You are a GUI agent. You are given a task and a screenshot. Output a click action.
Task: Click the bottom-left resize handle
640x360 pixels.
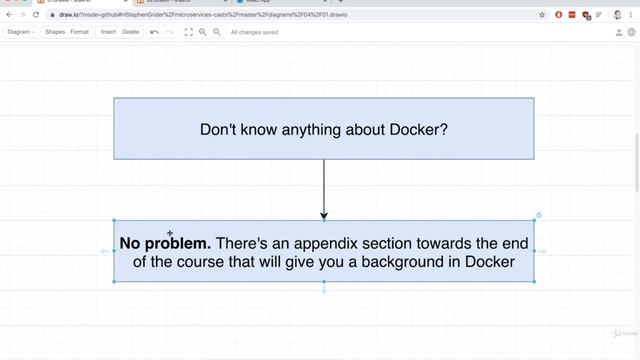(x=114, y=282)
